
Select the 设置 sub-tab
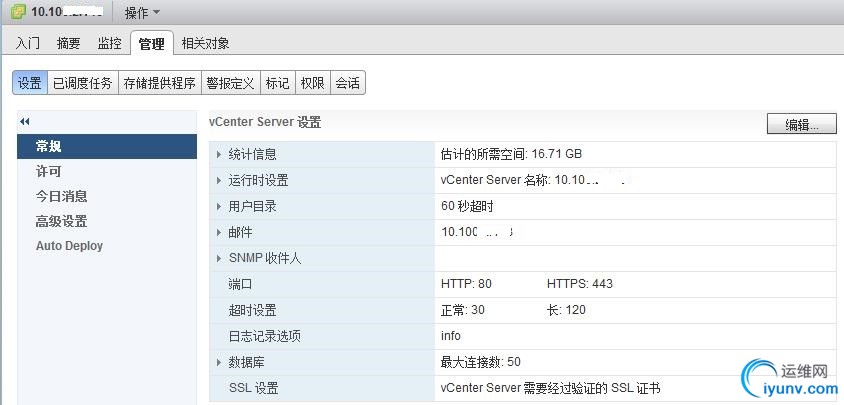pyautogui.click(x=30, y=83)
